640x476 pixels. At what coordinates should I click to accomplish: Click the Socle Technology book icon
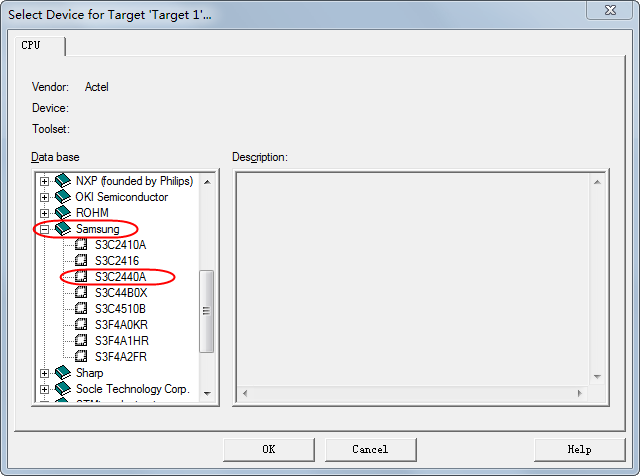(63, 388)
